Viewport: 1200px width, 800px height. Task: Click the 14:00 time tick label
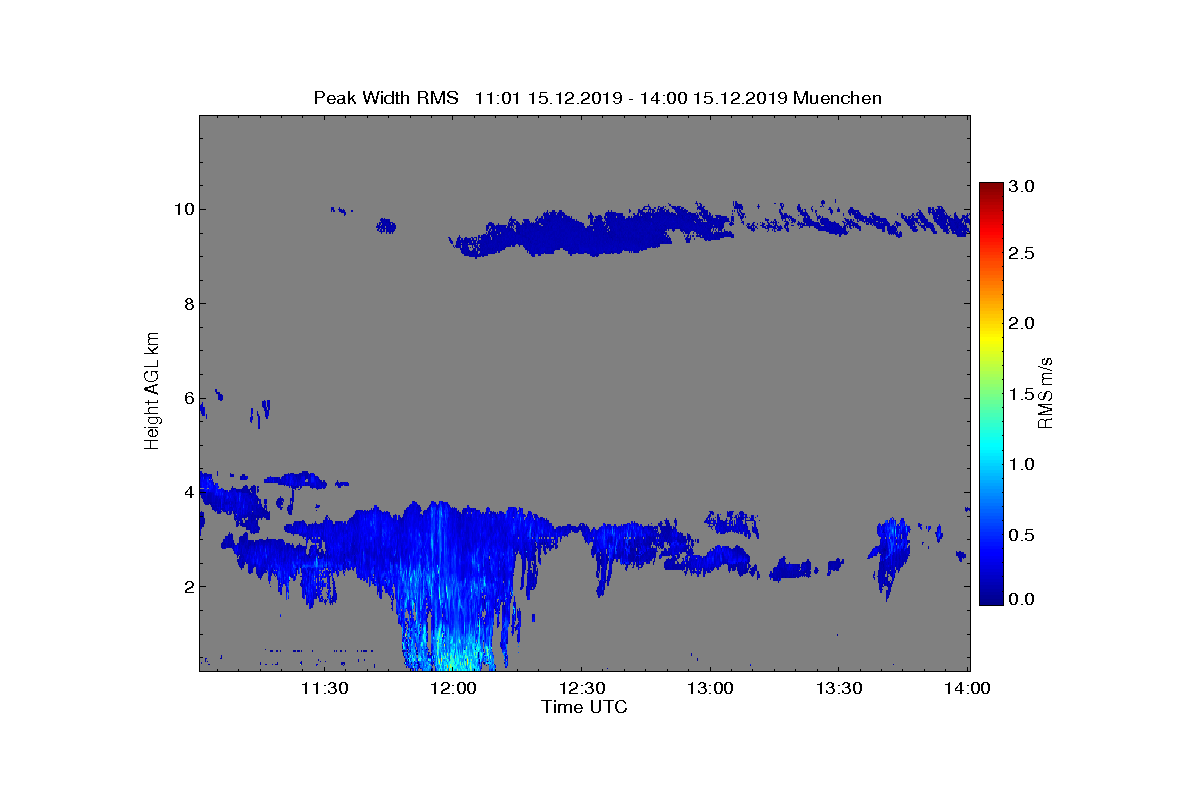(x=967, y=688)
